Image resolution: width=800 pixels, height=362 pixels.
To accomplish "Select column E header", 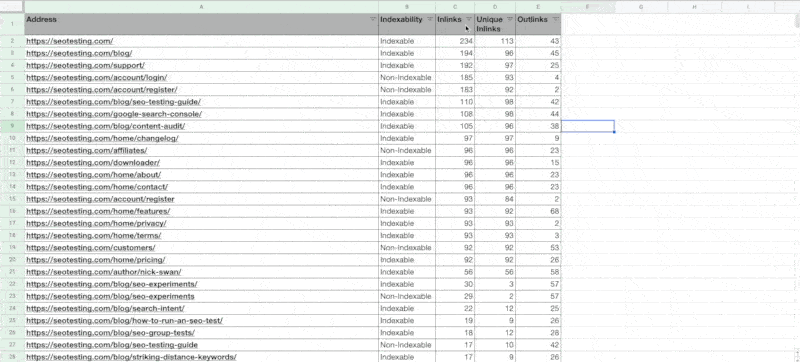I will coord(538,7).
